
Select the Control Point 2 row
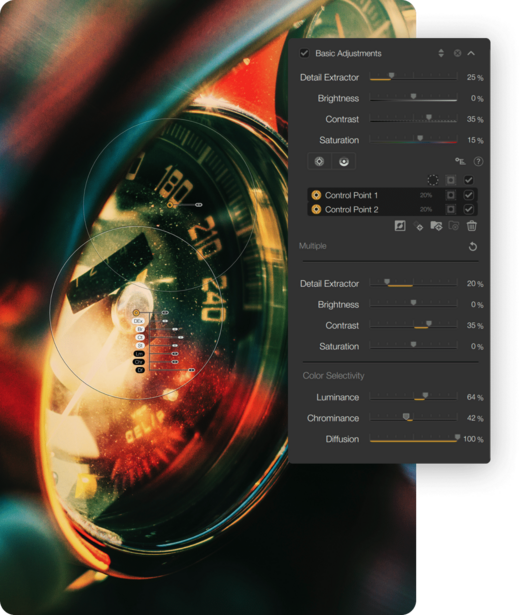tap(392, 209)
